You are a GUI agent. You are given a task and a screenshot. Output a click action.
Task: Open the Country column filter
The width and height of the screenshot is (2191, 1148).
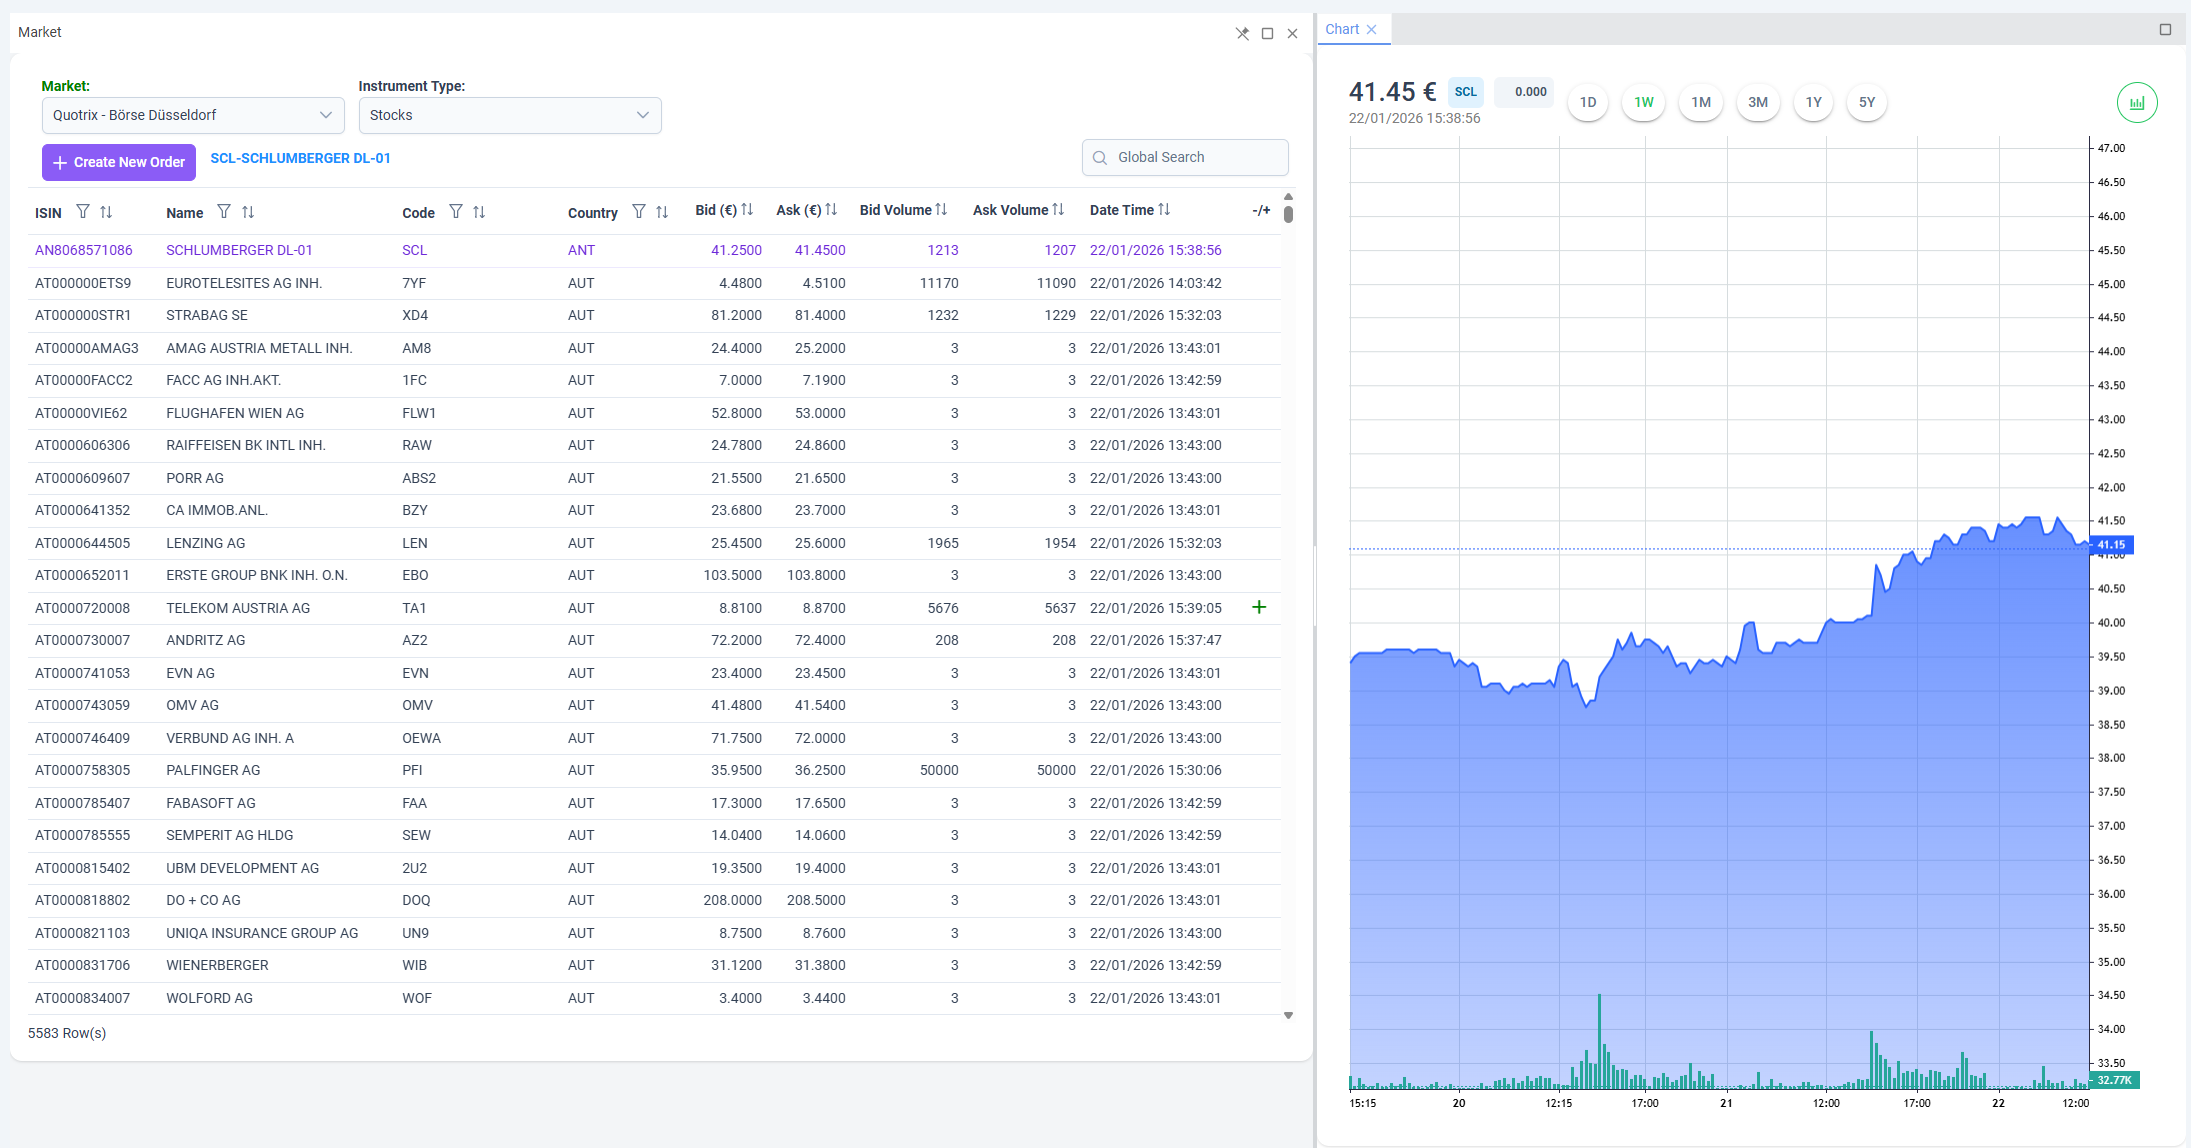click(x=639, y=212)
